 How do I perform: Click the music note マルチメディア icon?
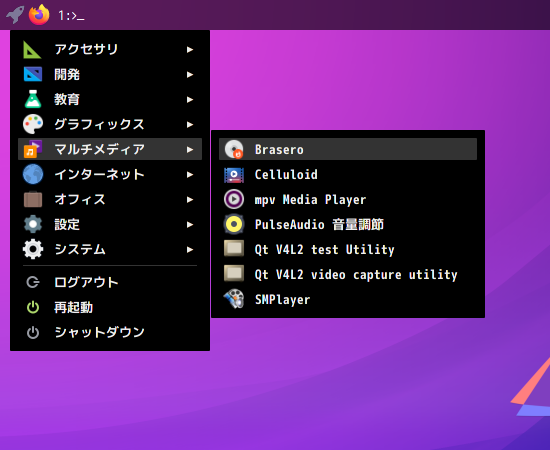[33, 149]
